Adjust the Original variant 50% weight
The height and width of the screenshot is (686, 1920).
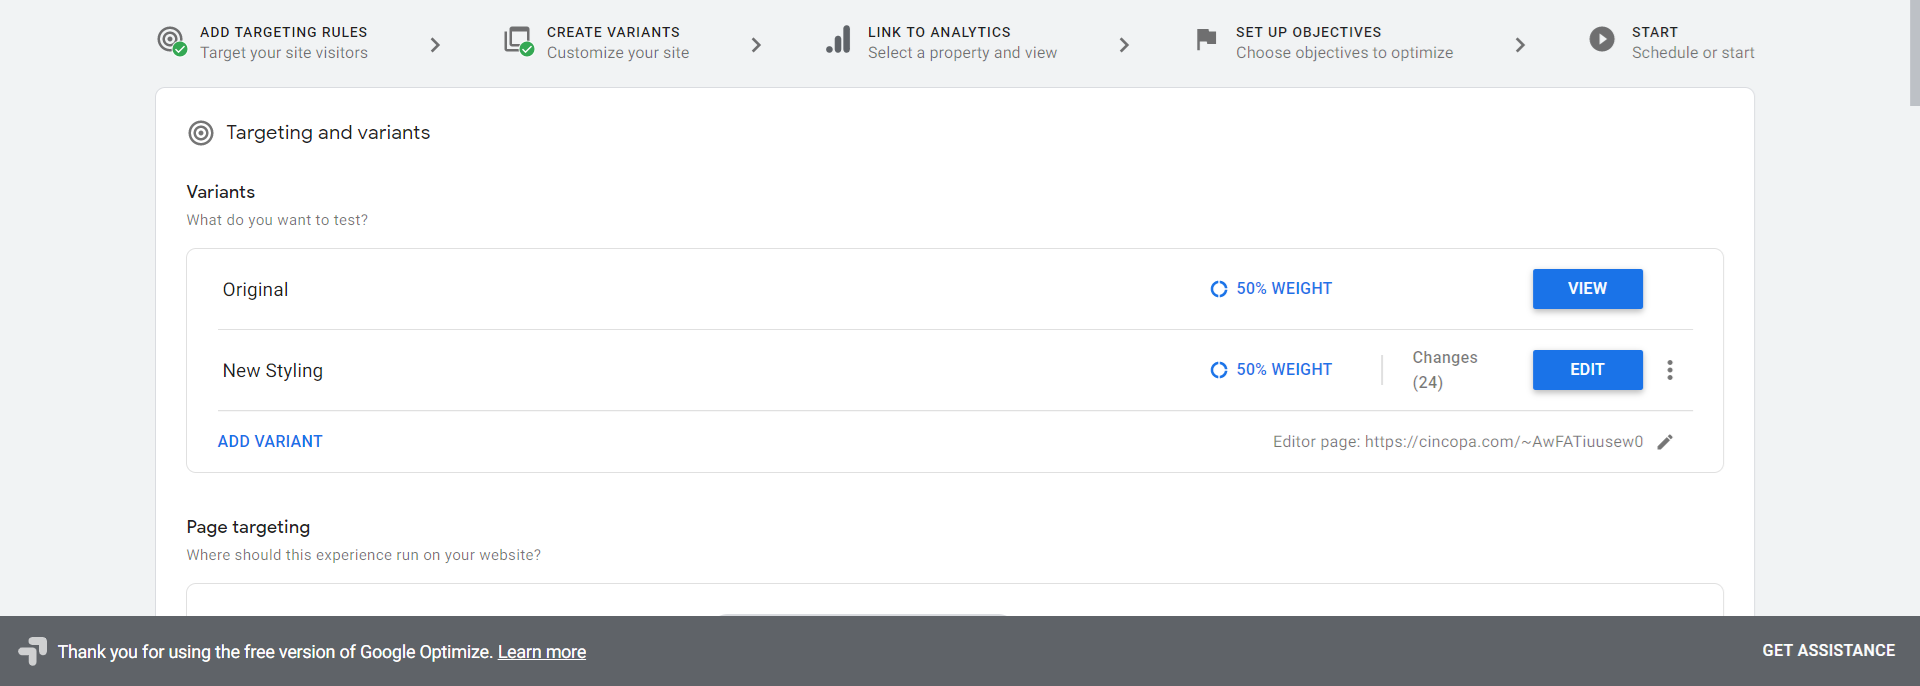pyautogui.click(x=1271, y=289)
